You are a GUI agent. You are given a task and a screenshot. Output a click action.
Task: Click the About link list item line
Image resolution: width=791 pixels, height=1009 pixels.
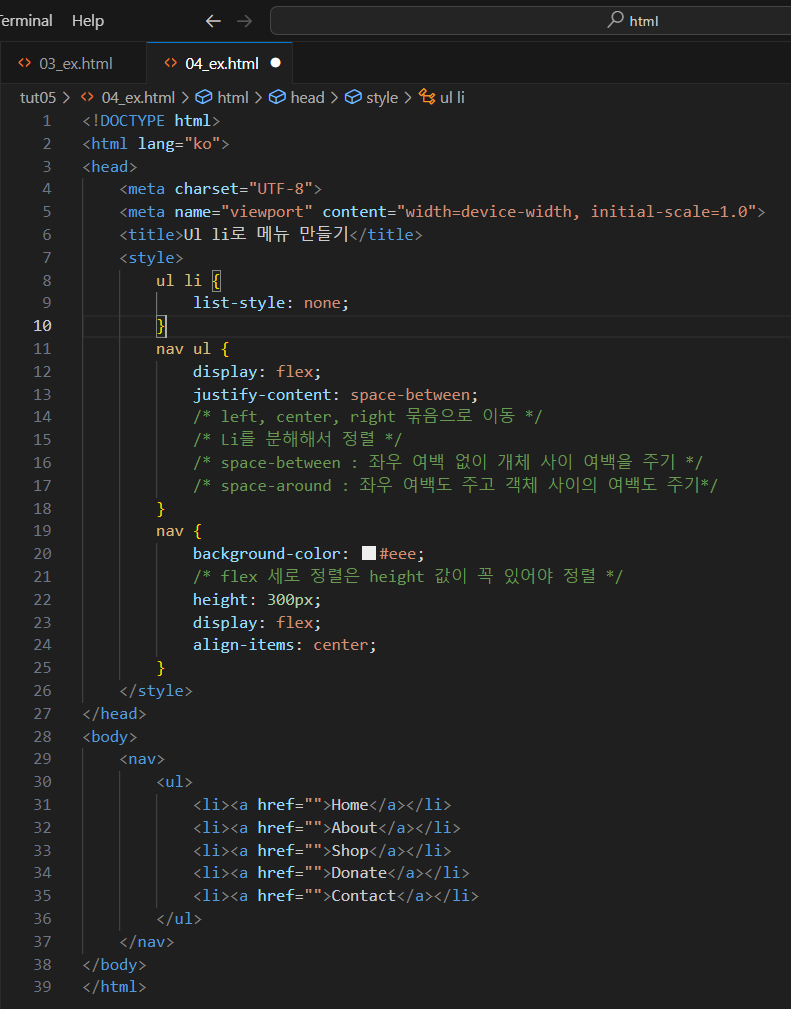326,828
